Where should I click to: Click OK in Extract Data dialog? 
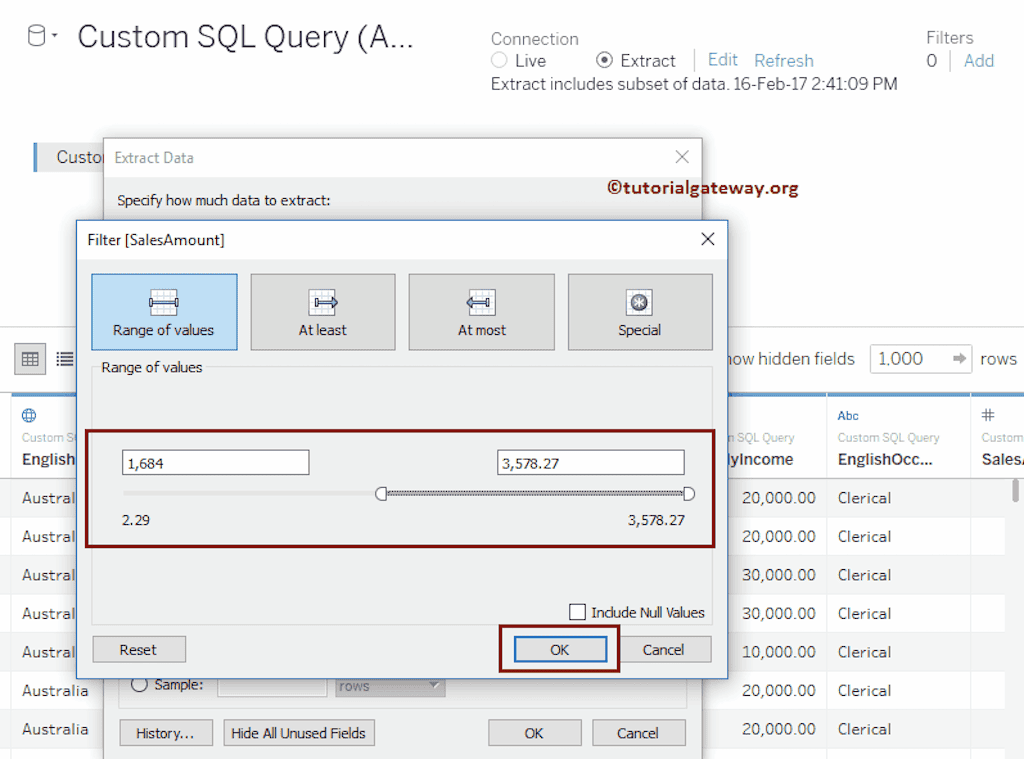coord(534,733)
